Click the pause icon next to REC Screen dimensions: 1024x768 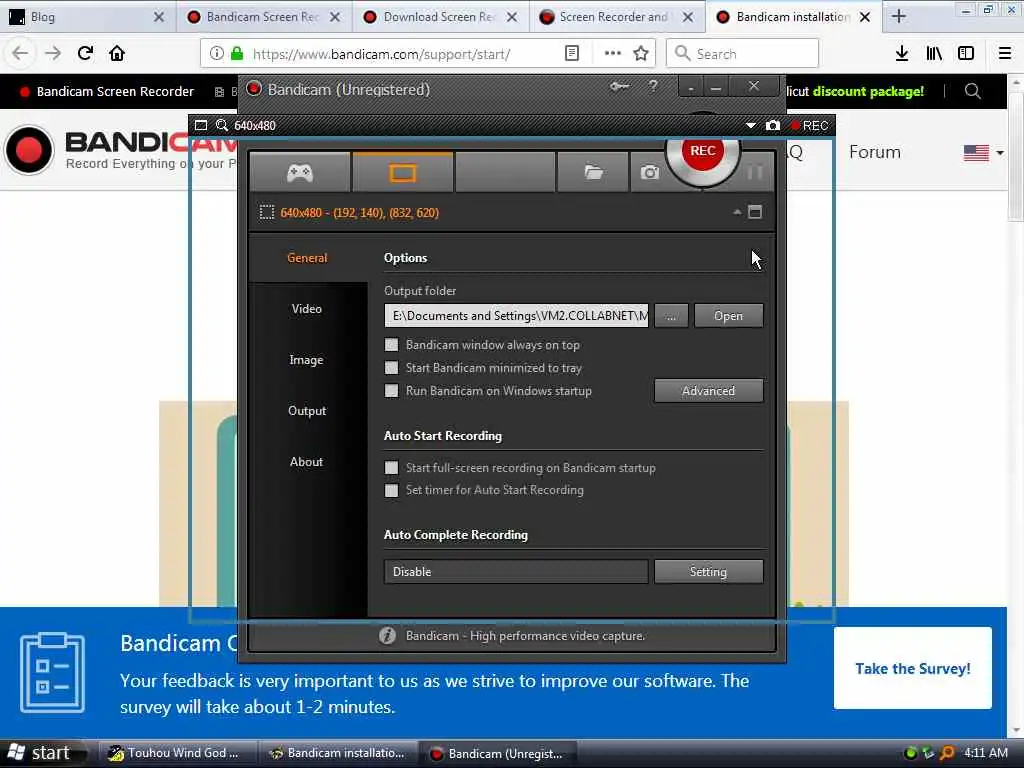(x=754, y=172)
